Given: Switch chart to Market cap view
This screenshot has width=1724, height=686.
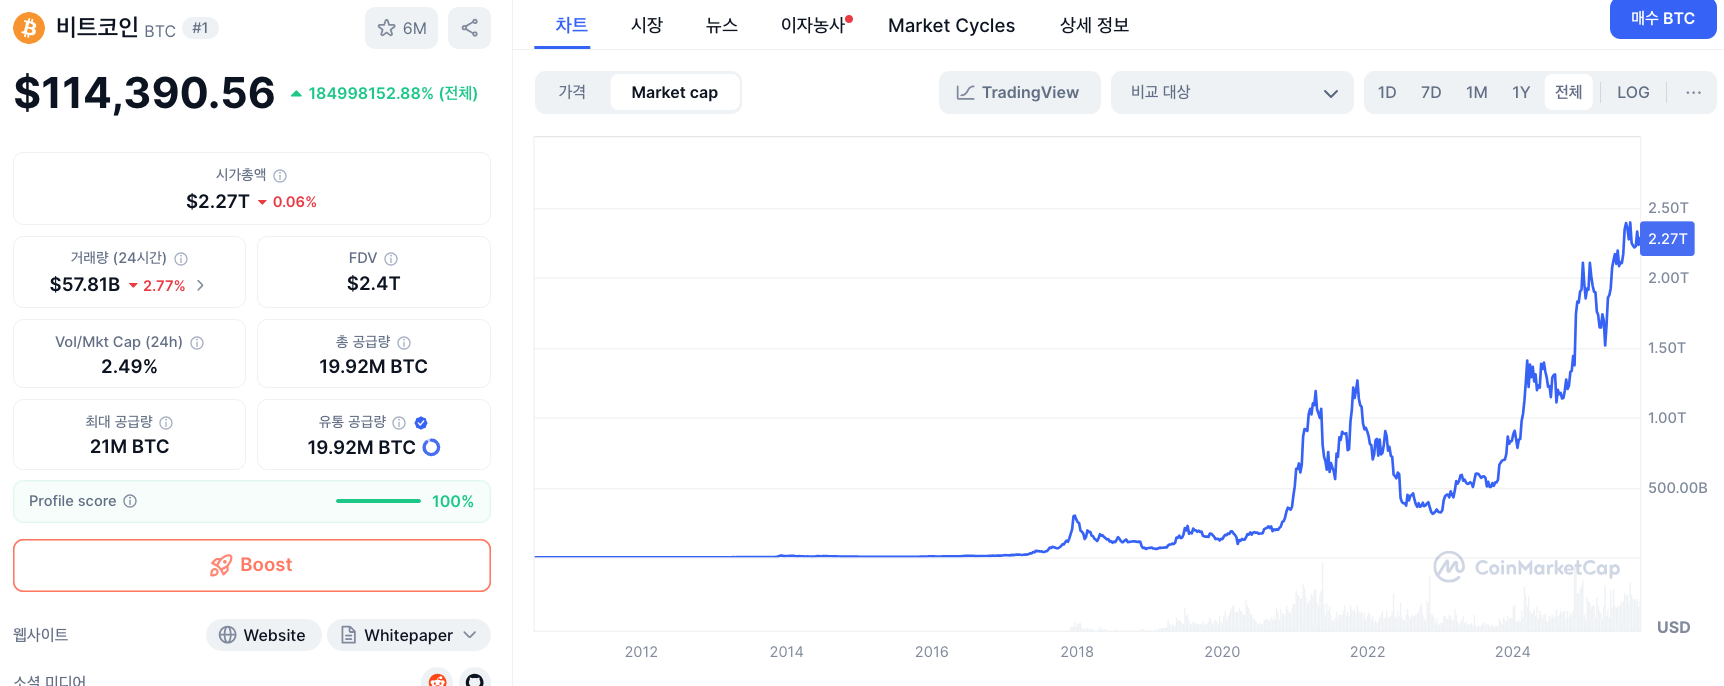Looking at the screenshot, I should coord(675,92).
